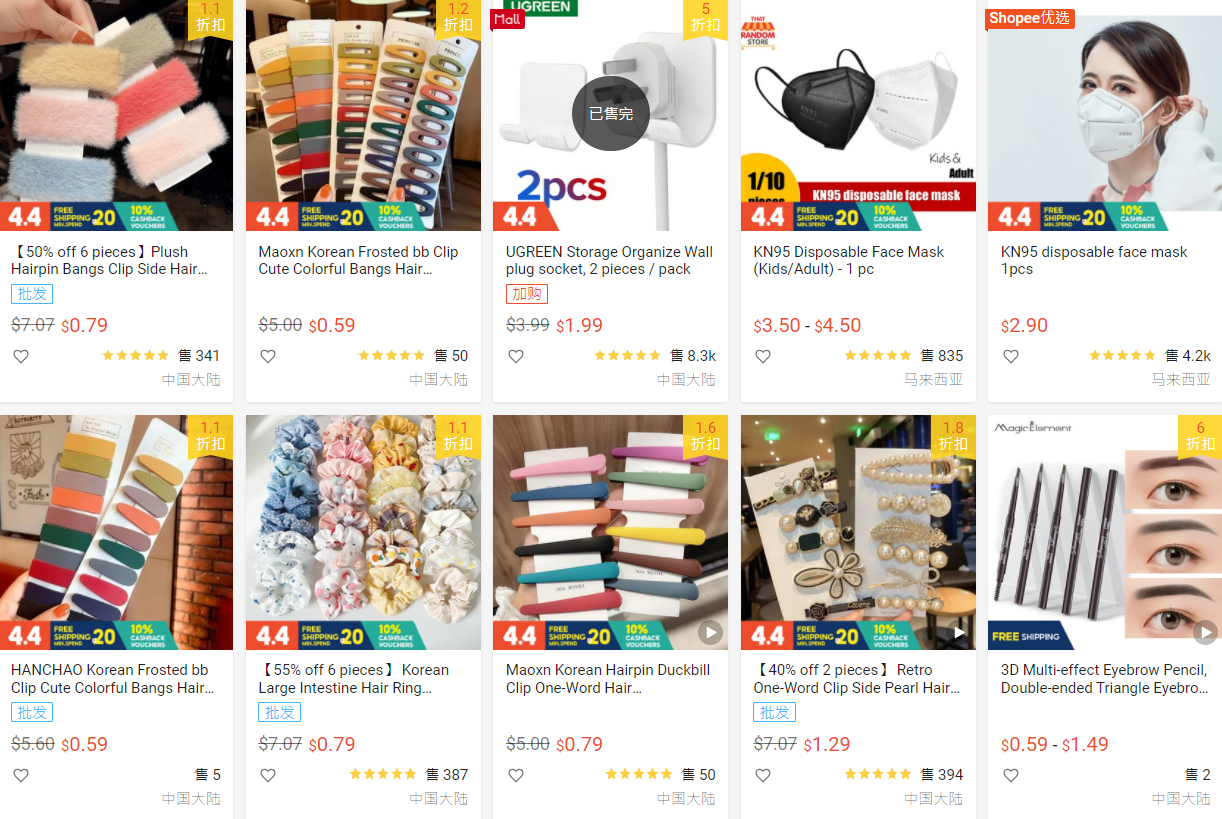1222x819 pixels.
Task: Play the Eyebrow Pencil product video
Action: (x=1205, y=632)
